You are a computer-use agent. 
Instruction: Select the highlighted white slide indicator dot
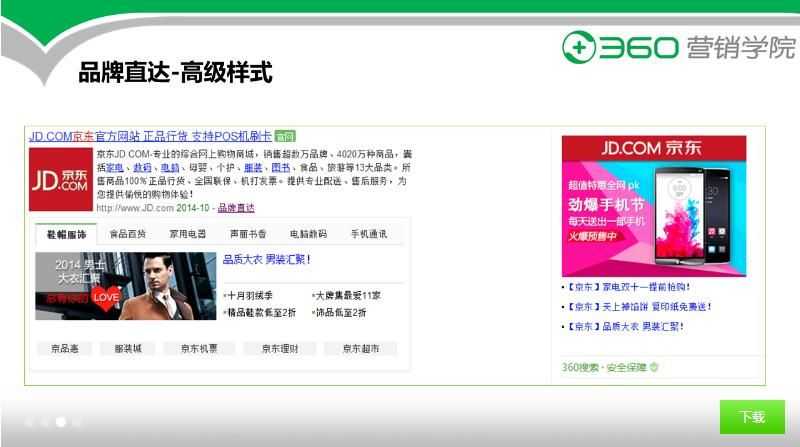click(61, 422)
